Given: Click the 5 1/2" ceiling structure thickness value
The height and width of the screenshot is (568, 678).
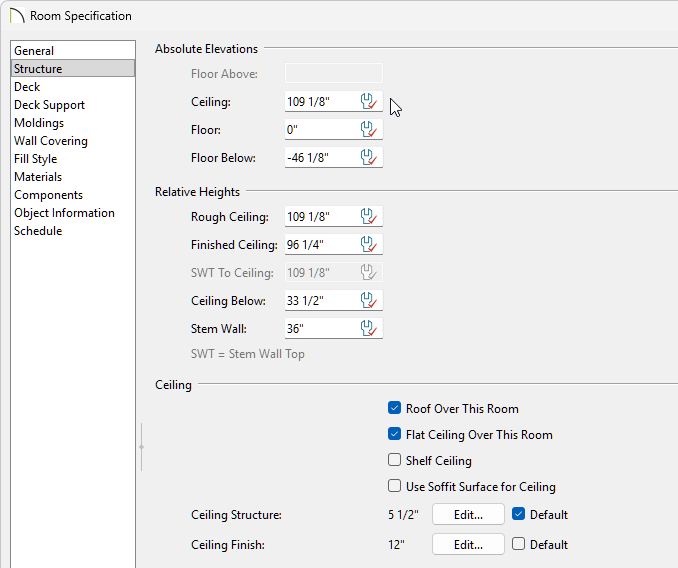Looking at the screenshot, I should point(403,515).
